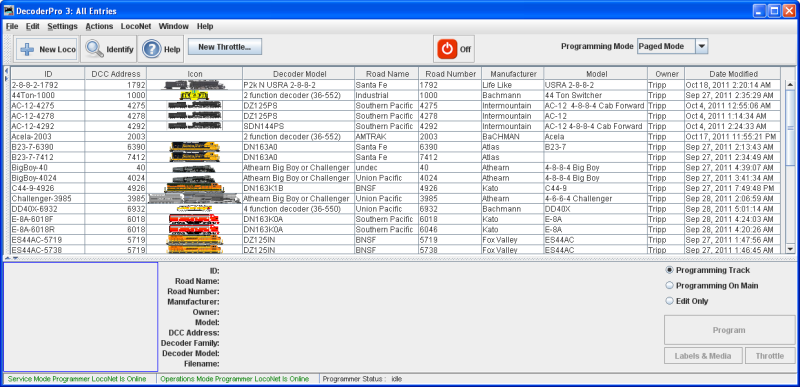Sort by the DCC Address column header
The image size is (800, 387).
[116, 74]
